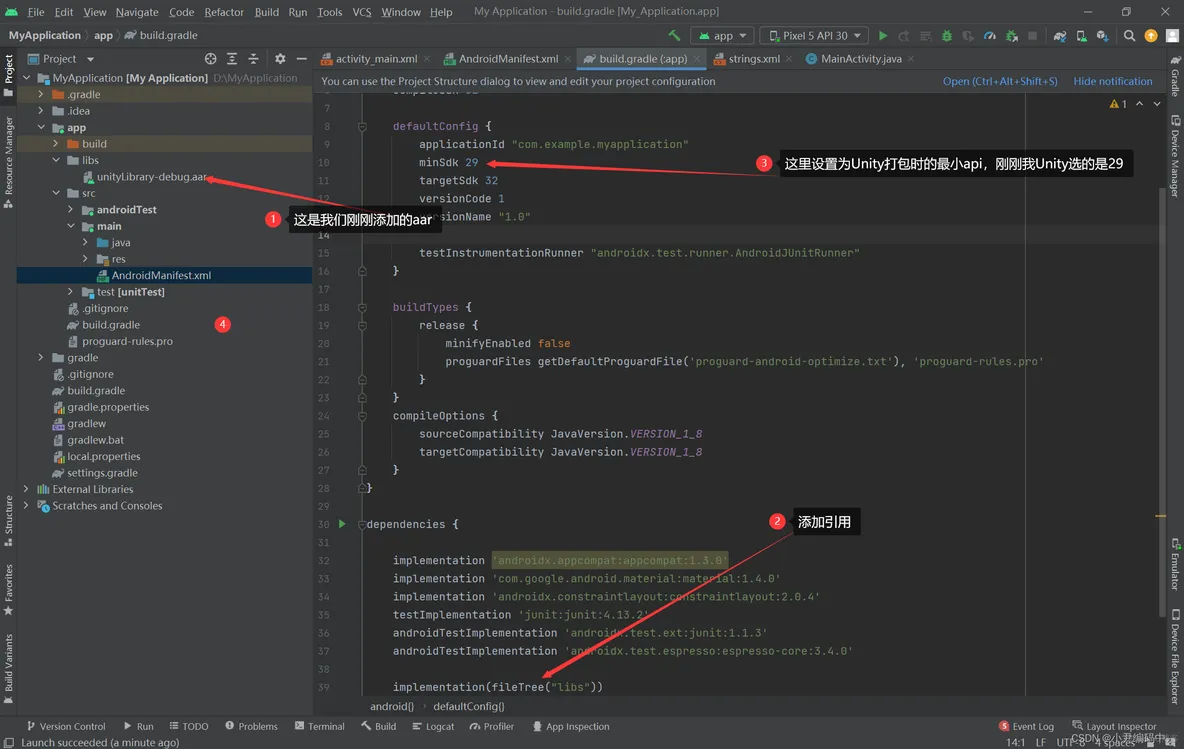Run the app with the green play icon
Image resolution: width=1184 pixels, height=749 pixels.
tap(883, 35)
